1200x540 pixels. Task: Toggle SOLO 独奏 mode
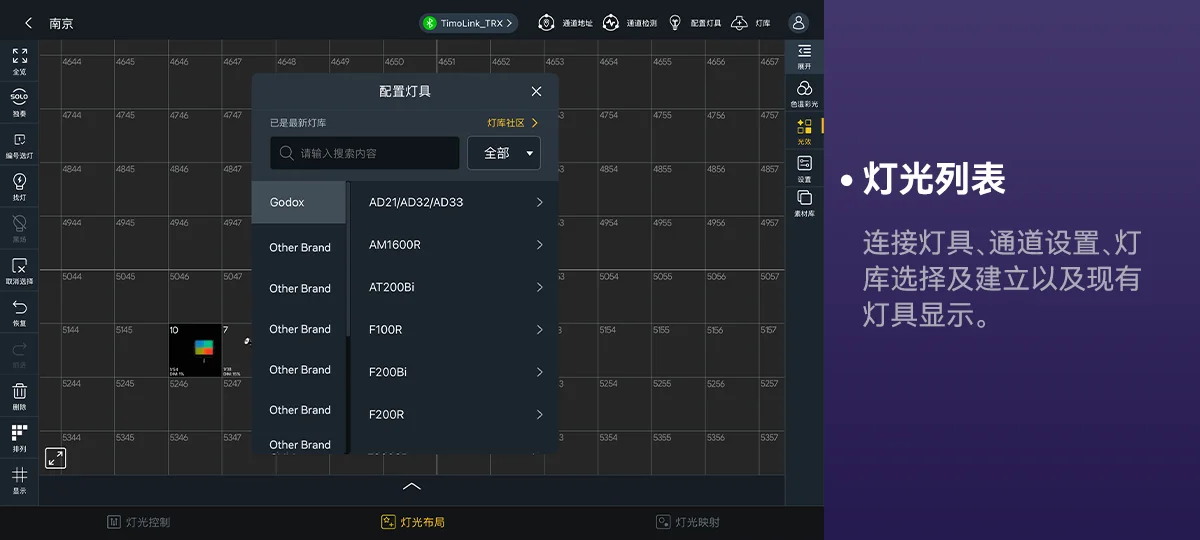point(19,102)
